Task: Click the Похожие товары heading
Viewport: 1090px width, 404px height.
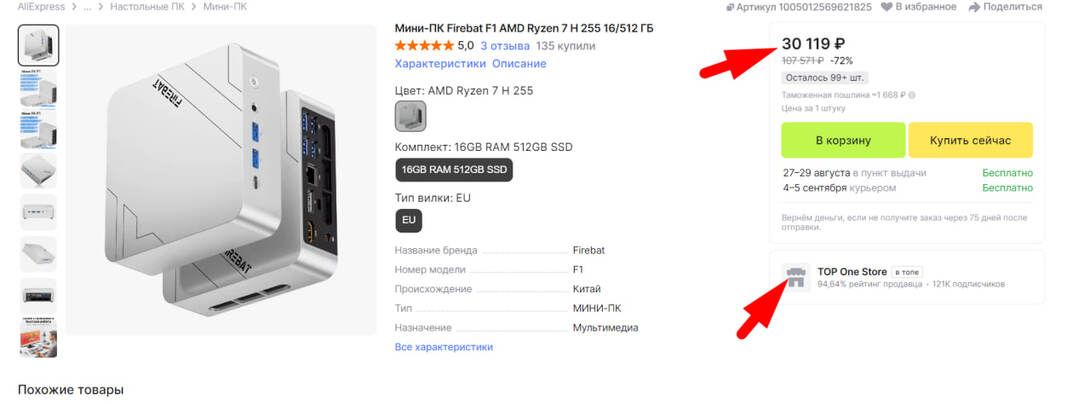Action: [x=71, y=389]
